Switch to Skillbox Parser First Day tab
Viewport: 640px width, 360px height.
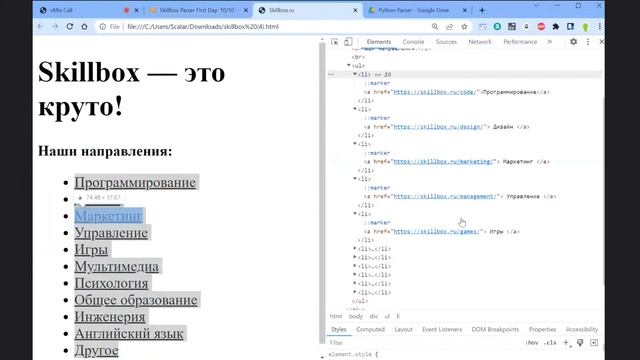(197, 10)
